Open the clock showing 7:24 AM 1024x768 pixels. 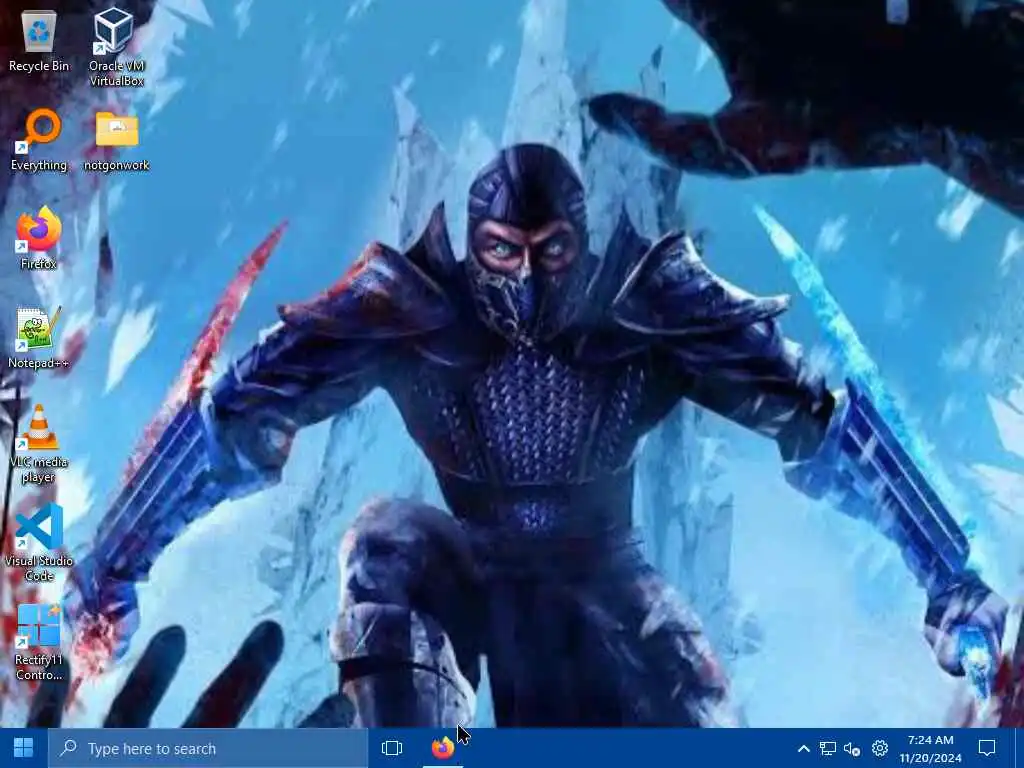point(931,748)
